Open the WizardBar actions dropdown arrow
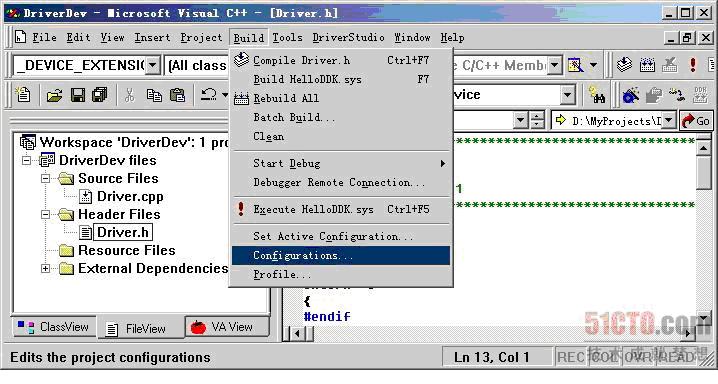Viewport: 718px width, 384px height. (593, 65)
